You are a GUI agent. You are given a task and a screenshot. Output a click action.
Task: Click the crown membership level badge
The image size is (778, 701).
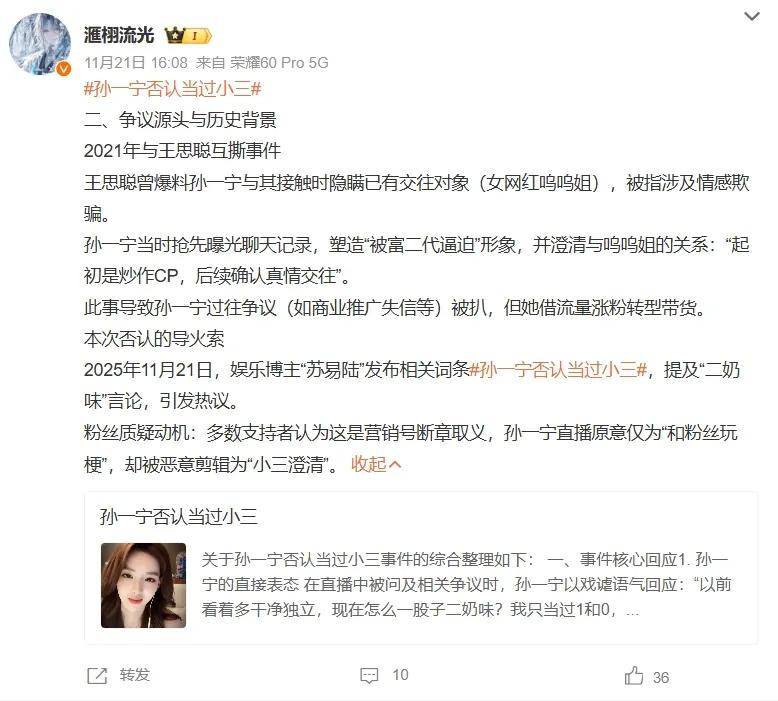189,36
